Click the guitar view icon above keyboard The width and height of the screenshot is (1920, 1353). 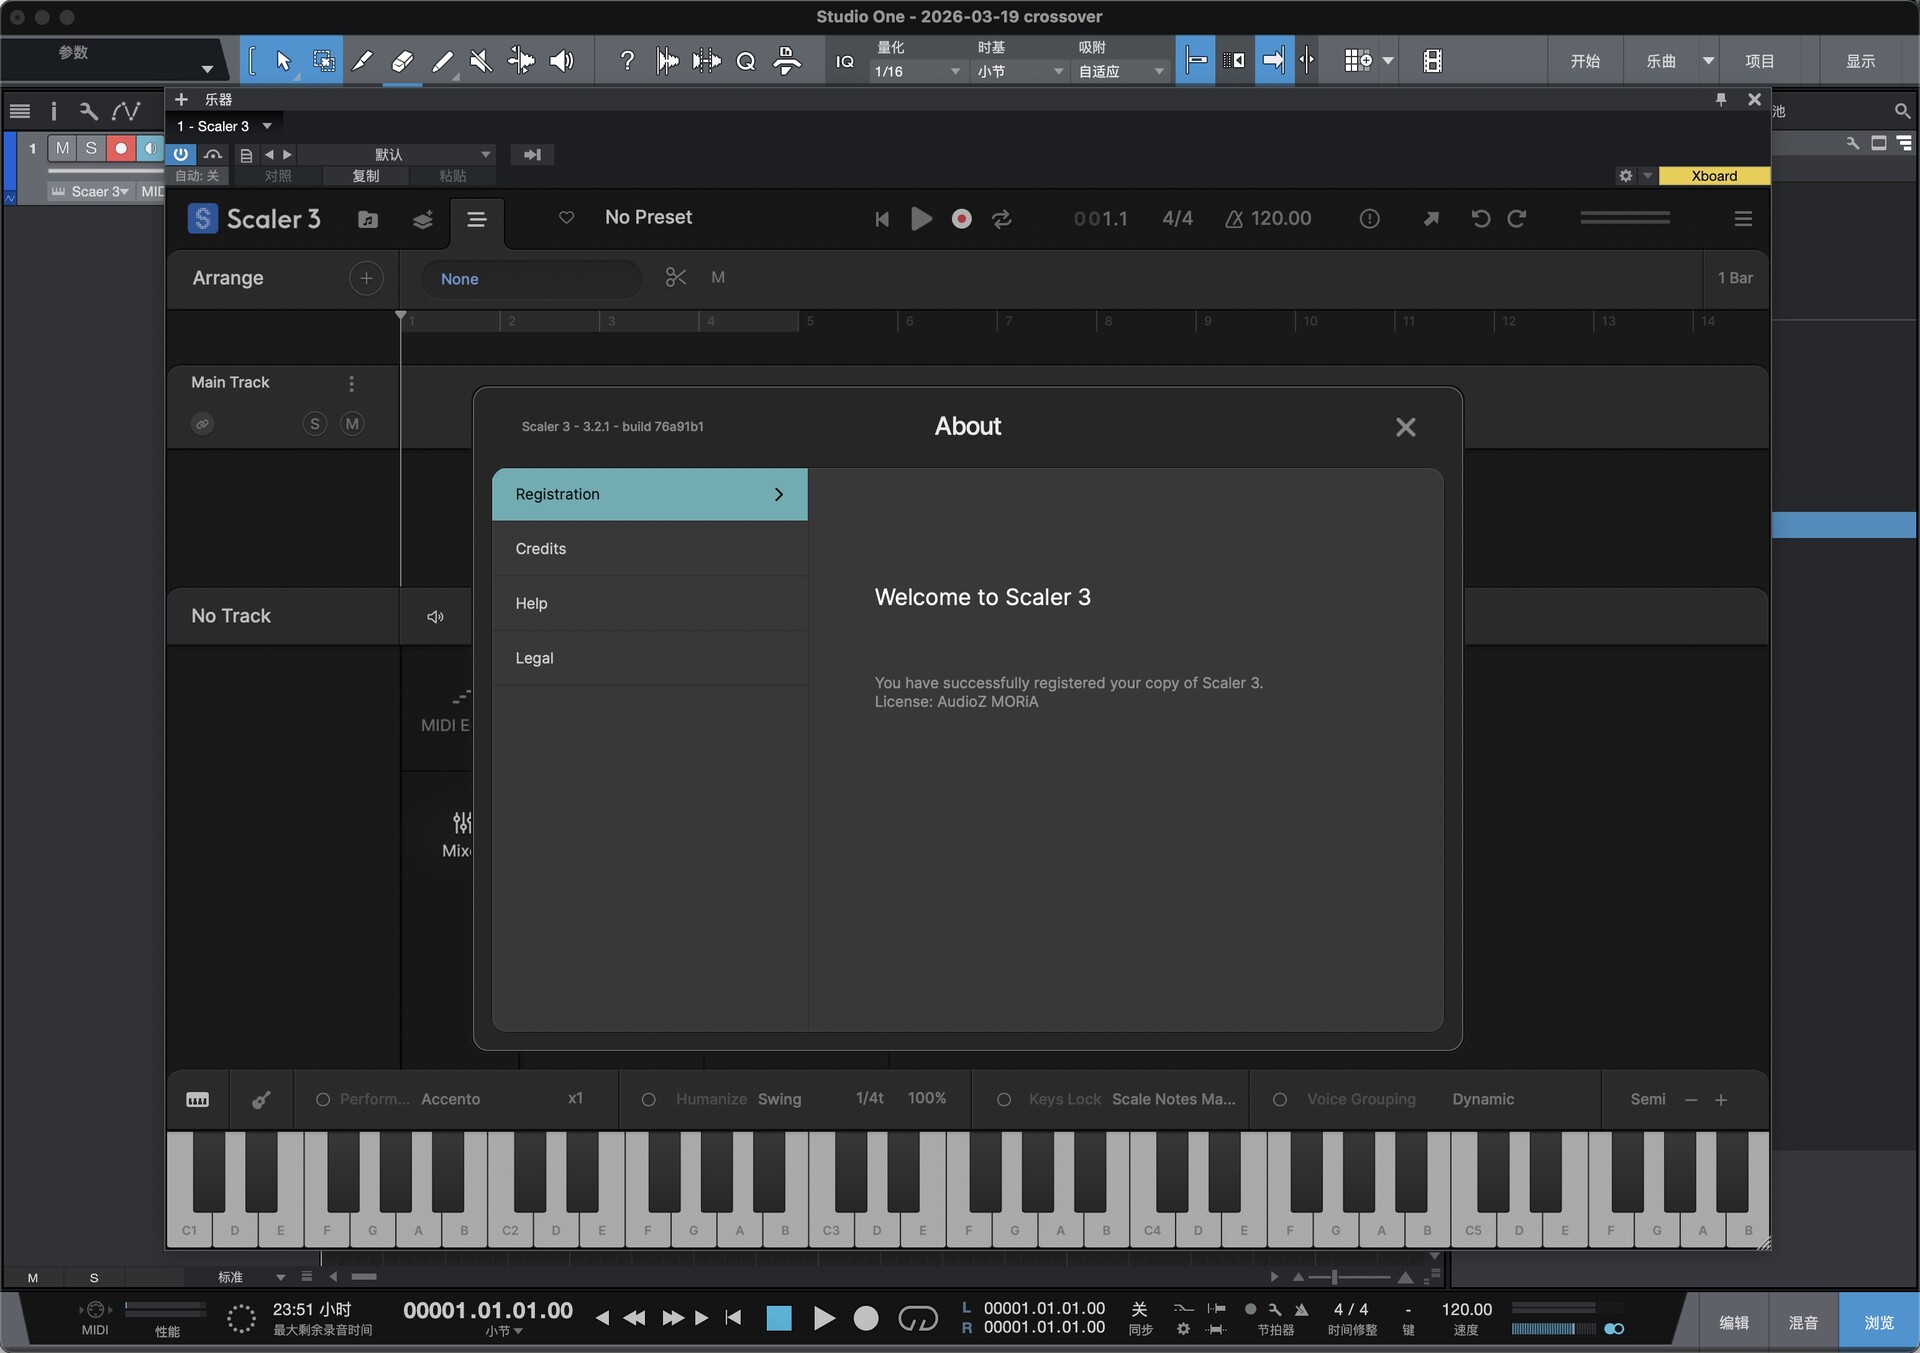click(261, 1100)
